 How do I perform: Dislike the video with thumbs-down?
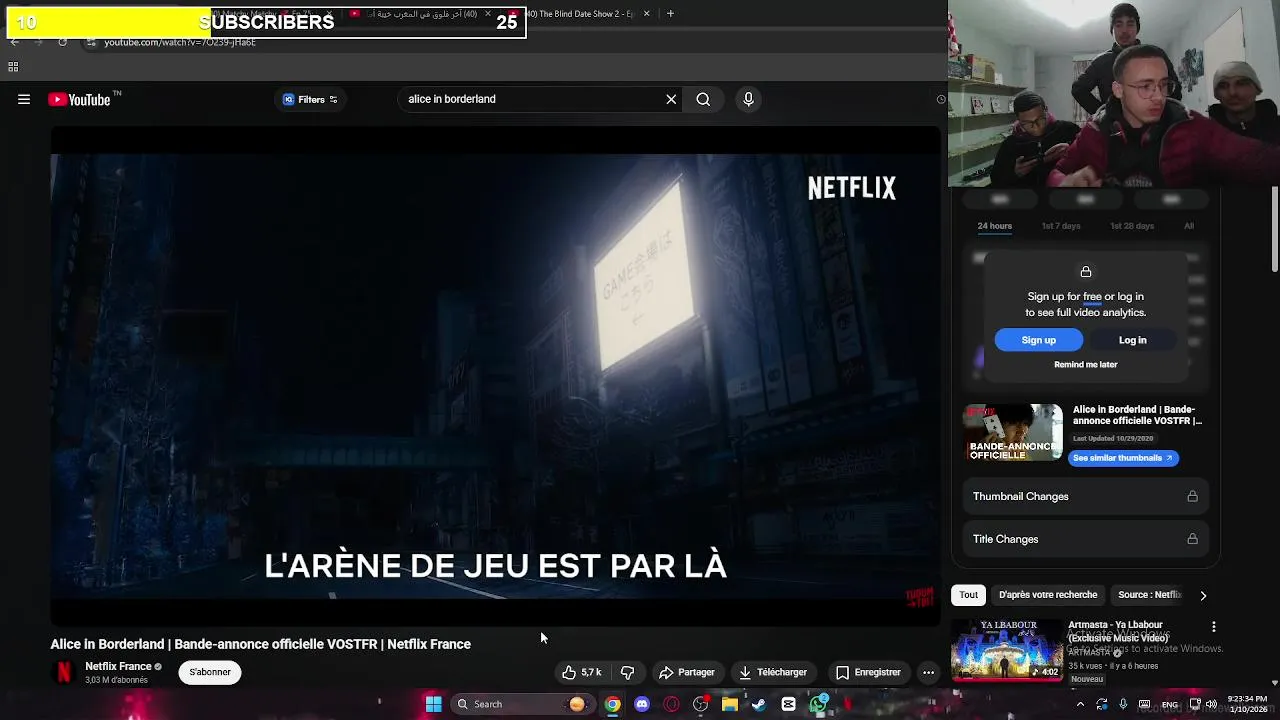click(628, 672)
